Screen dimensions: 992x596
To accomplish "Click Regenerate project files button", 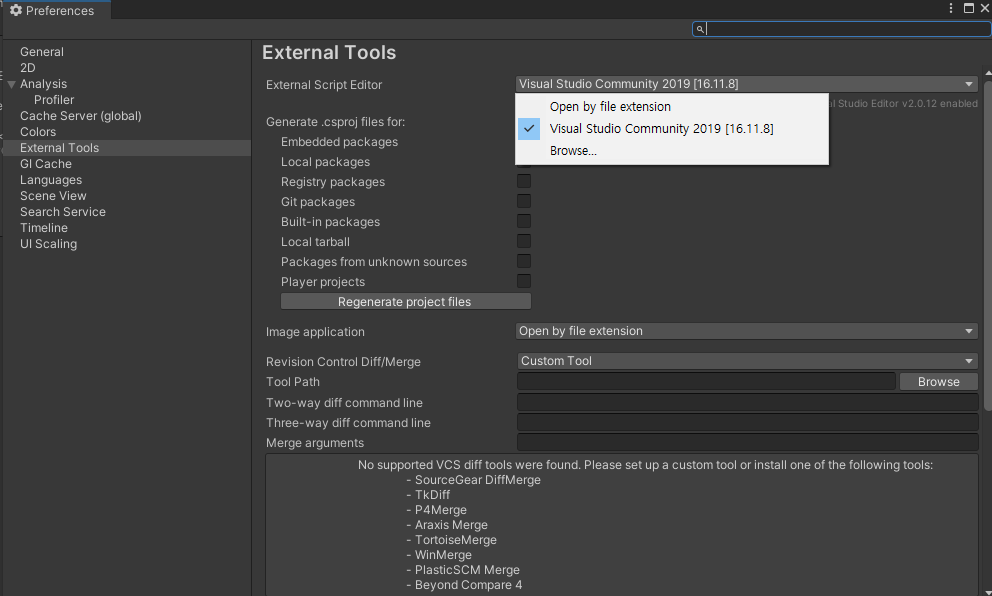I will click(x=406, y=302).
